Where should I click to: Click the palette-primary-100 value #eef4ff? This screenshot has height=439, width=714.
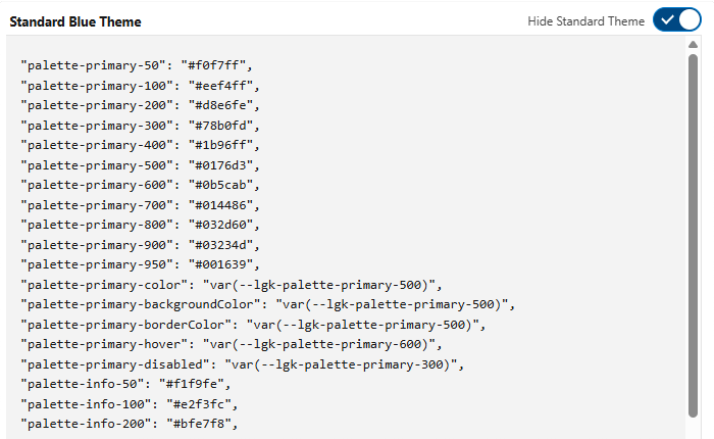pyautogui.click(x=220, y=86)
